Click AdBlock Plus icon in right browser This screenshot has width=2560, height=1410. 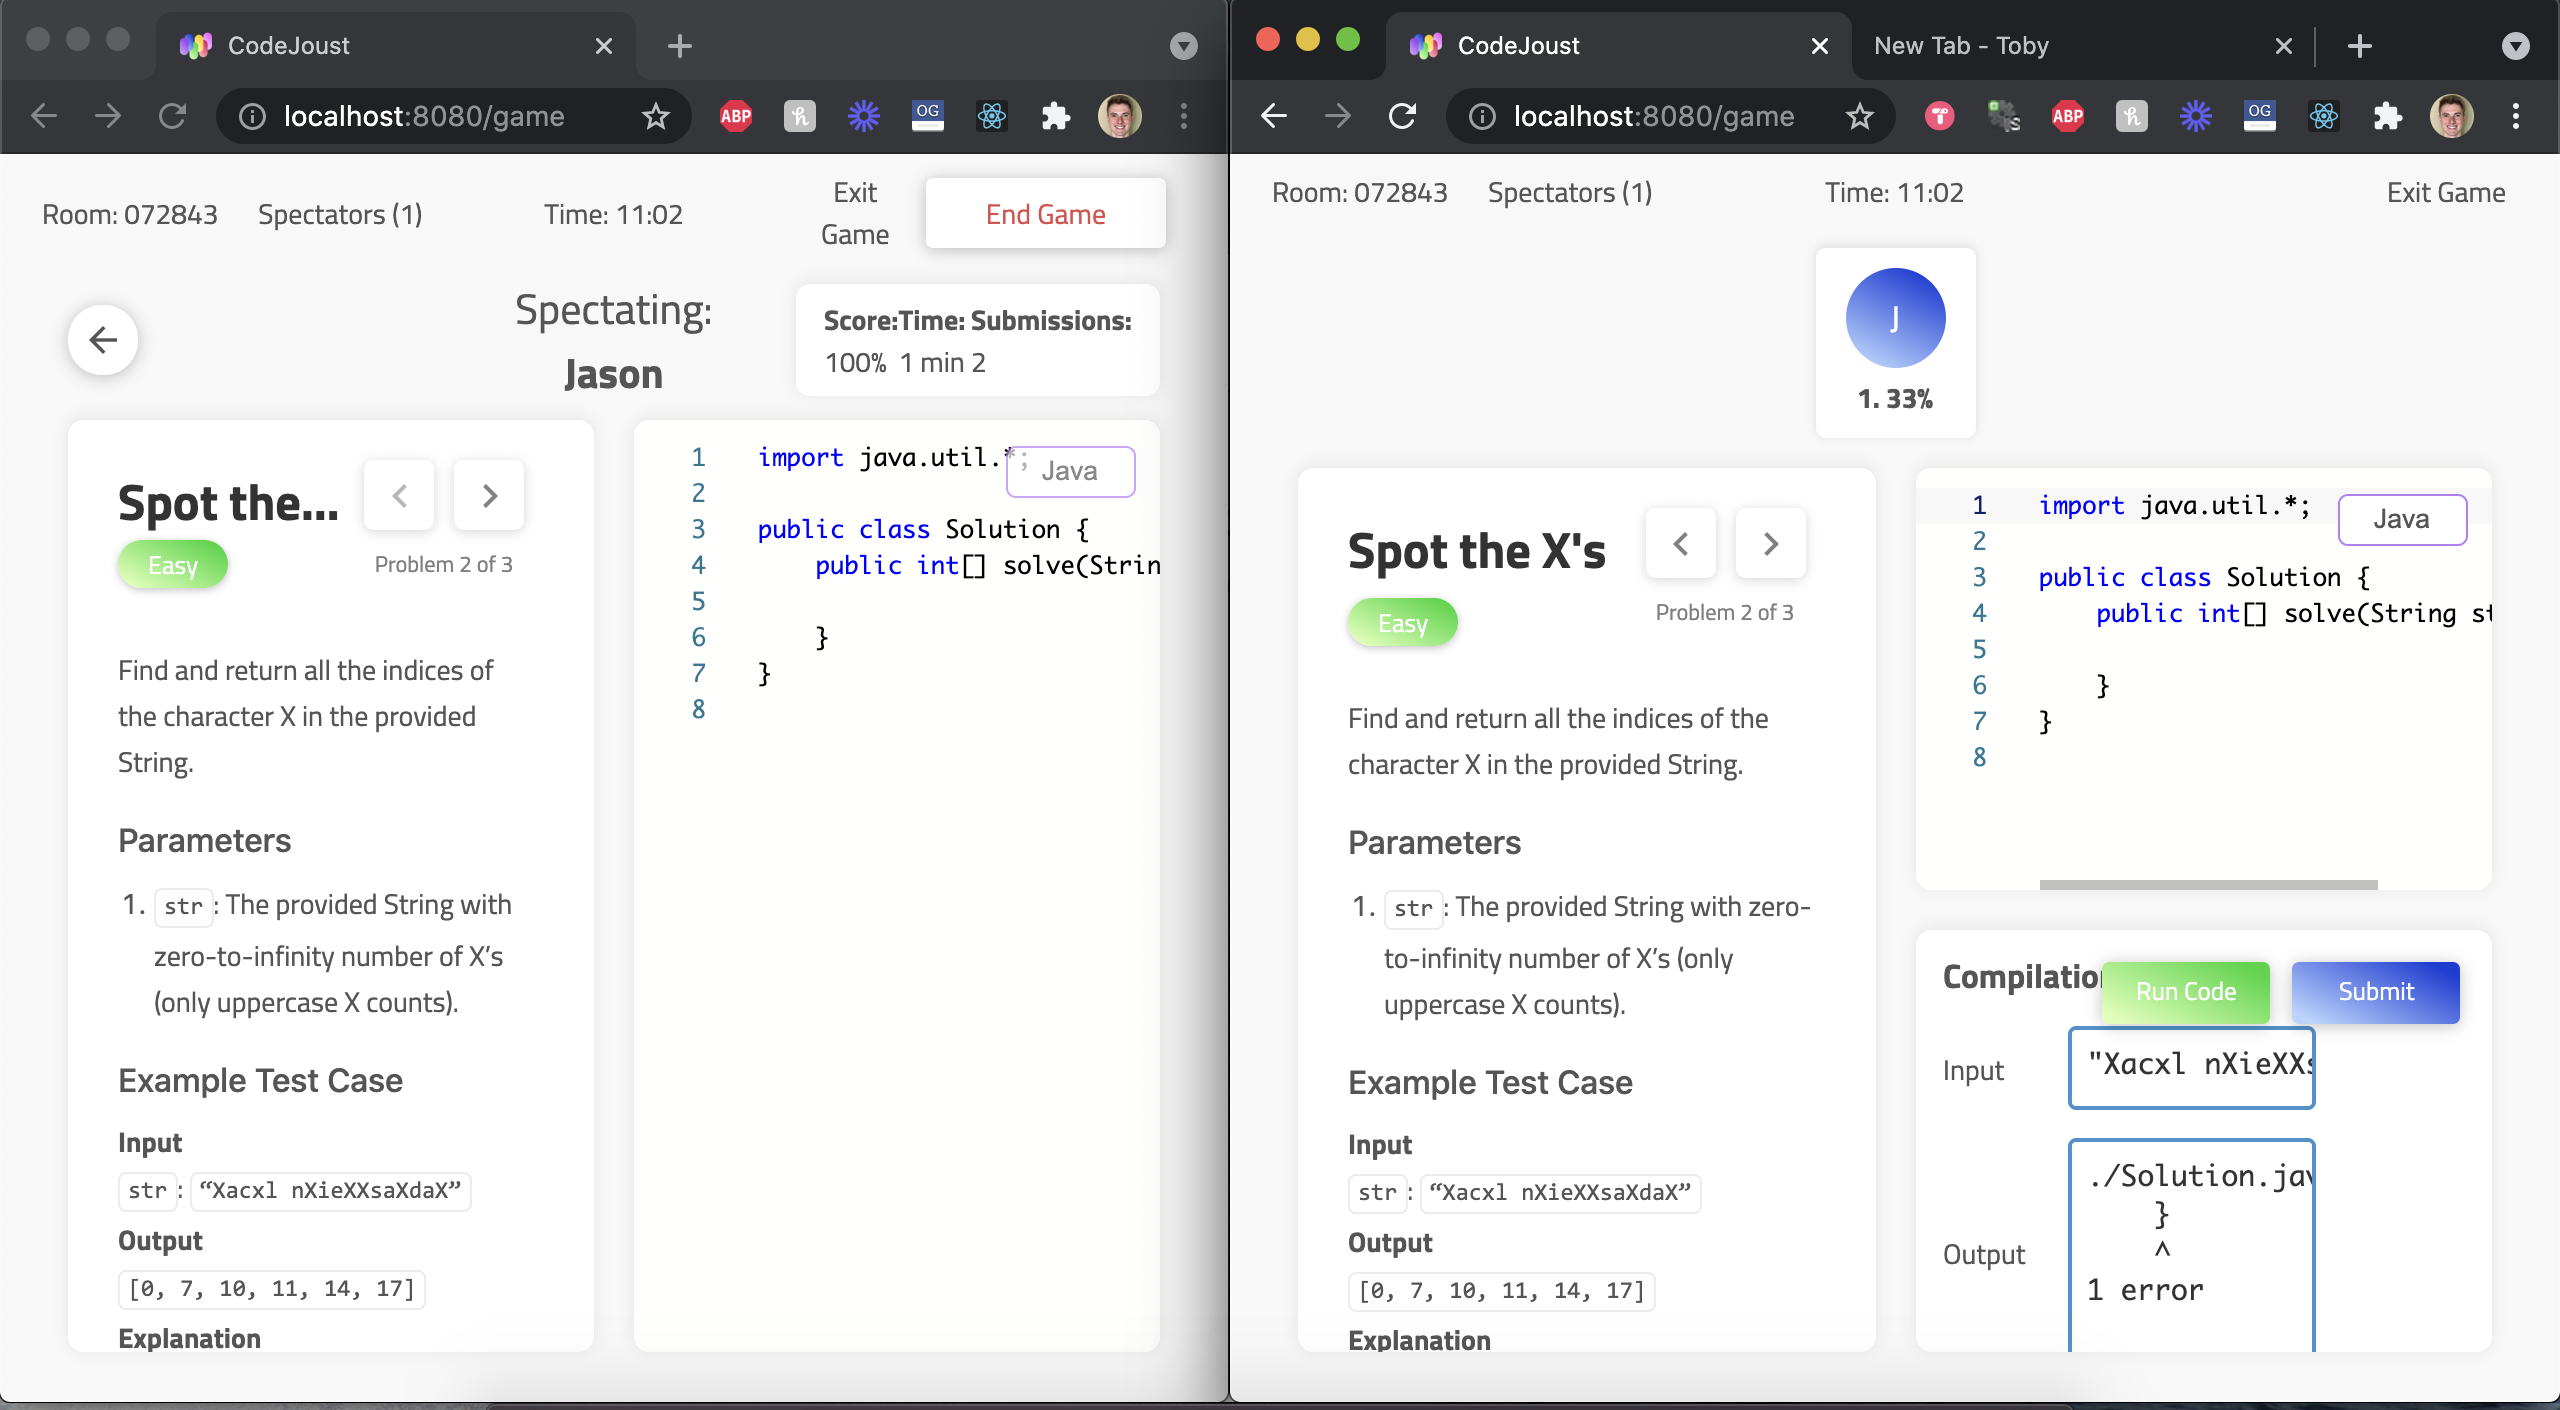2067,116
